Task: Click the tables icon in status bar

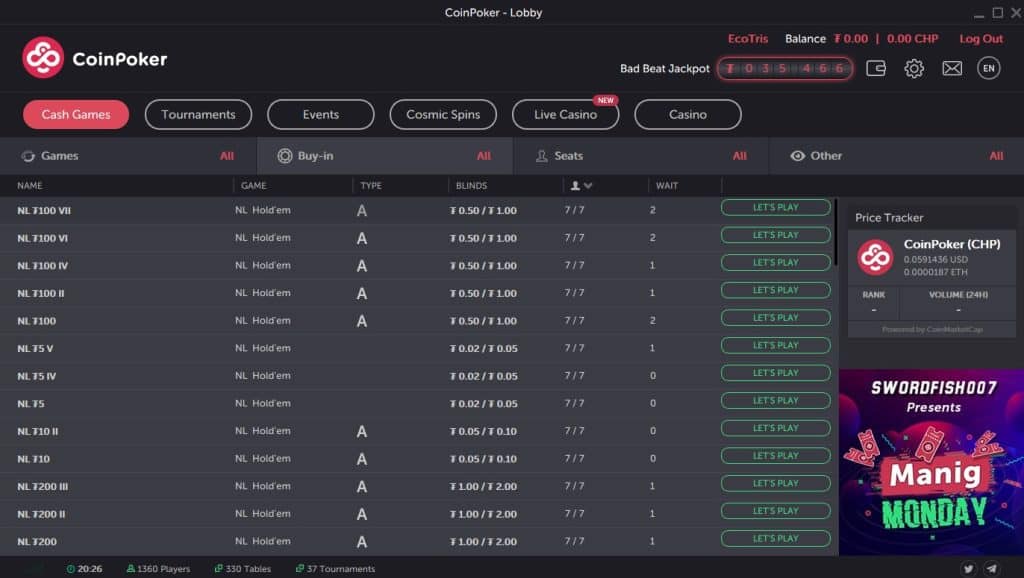Action: 219,569
